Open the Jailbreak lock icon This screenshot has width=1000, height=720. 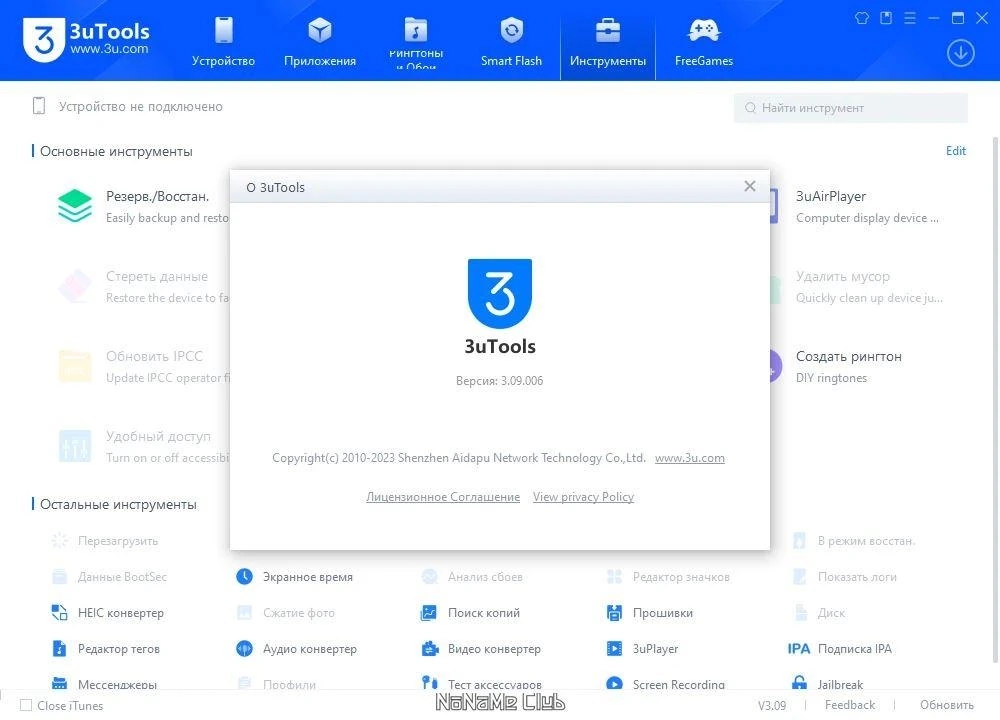coord(799,683)
